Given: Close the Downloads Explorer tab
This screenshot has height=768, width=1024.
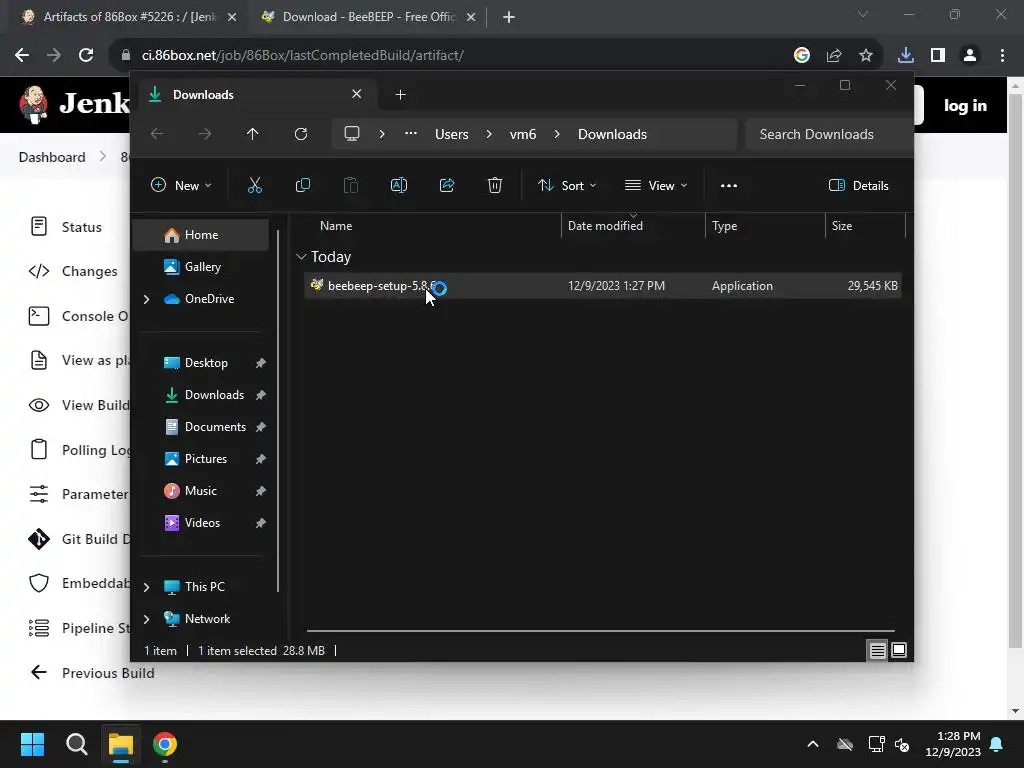Looking at the screenshot, I should (x=357, y=94).
